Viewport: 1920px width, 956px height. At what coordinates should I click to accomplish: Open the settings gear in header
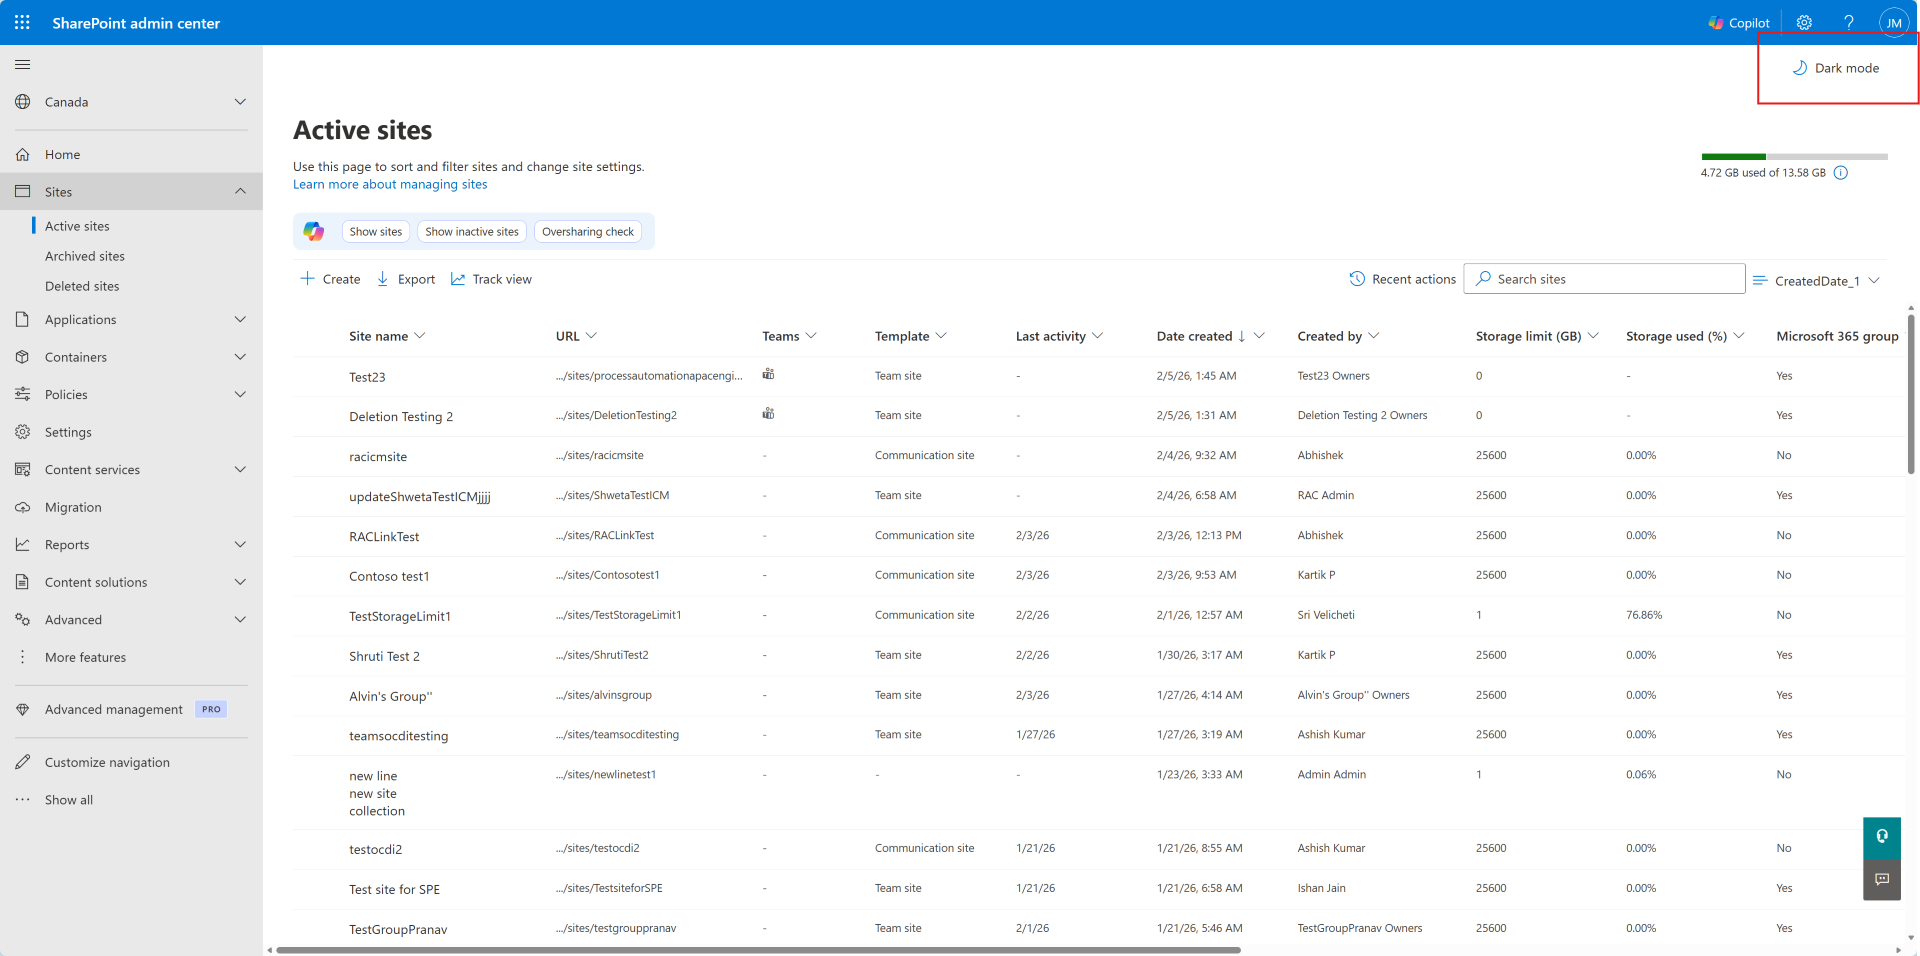1804,23
